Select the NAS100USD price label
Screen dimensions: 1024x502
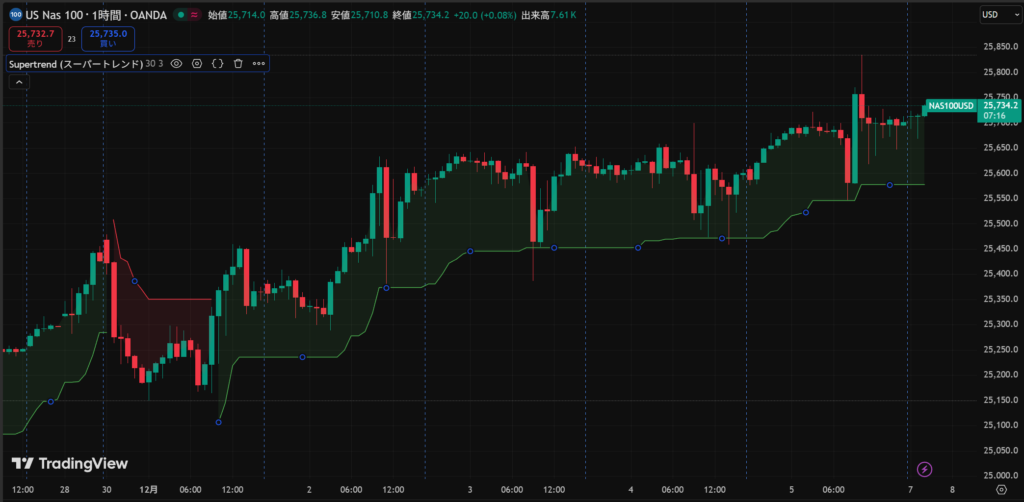pos(950,105)
